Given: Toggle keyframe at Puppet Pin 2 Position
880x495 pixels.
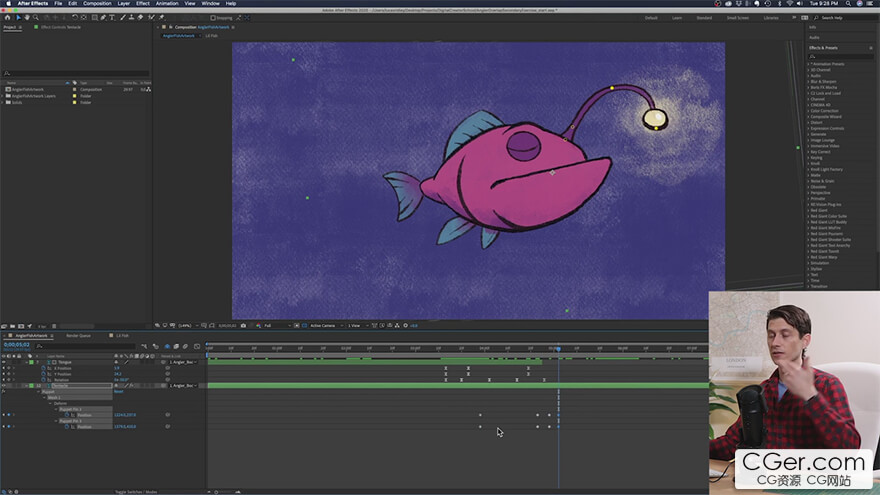Looking at the screenshot, I should click(8, 415).
